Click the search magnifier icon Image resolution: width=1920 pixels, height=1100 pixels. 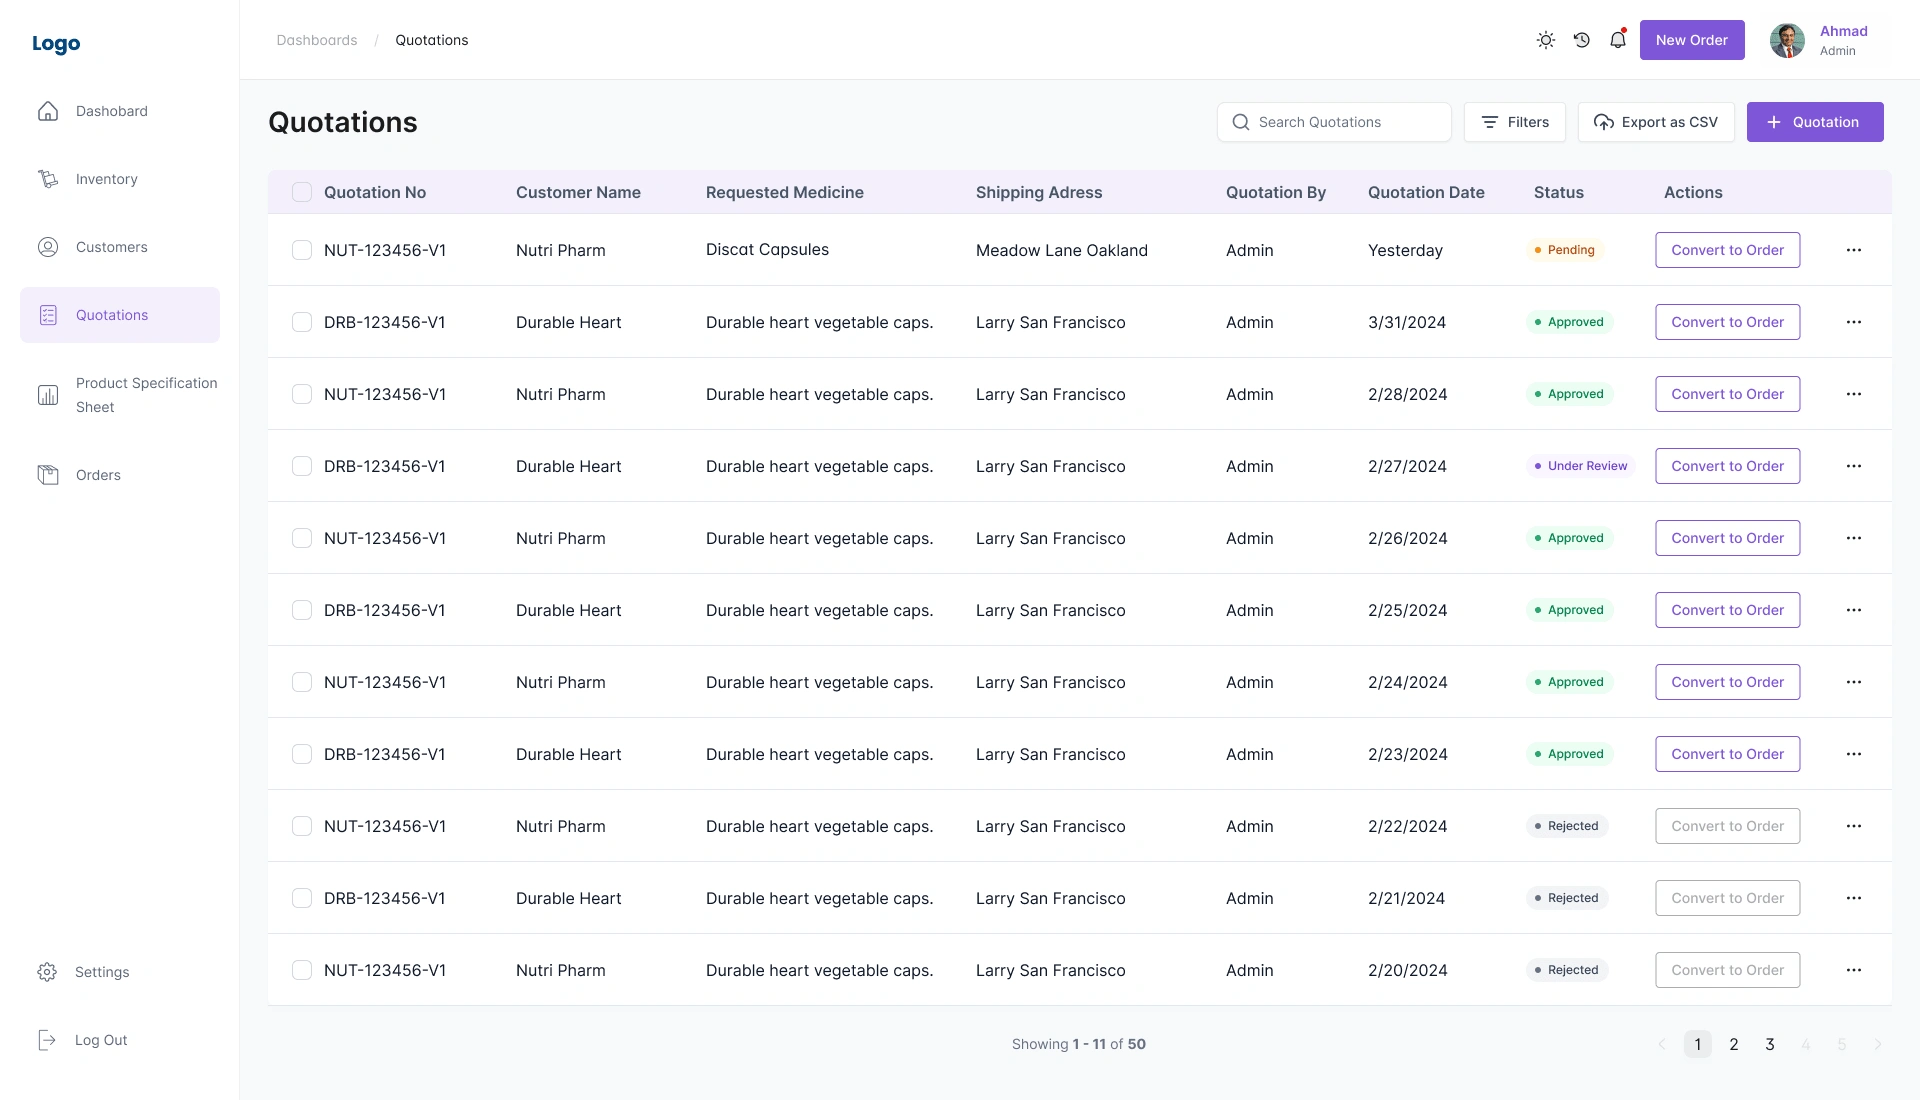1241,122
